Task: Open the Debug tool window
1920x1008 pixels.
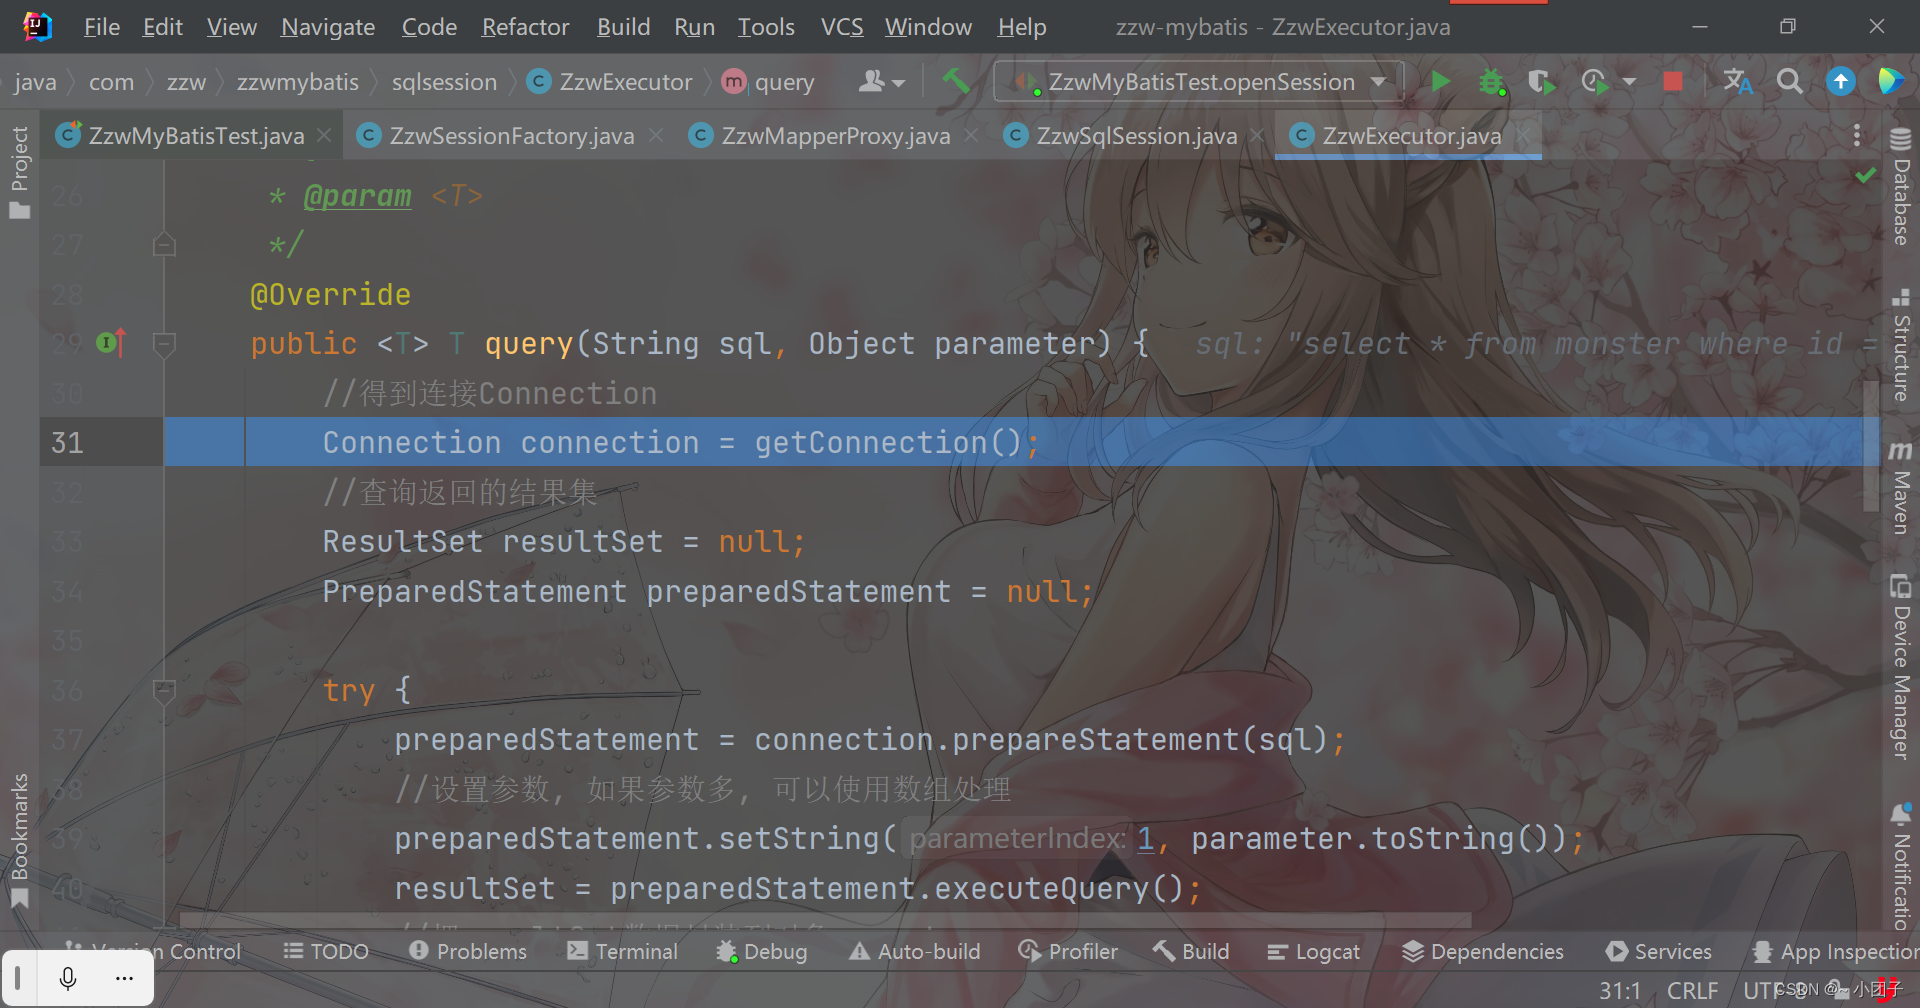Action: pos(762,951)
